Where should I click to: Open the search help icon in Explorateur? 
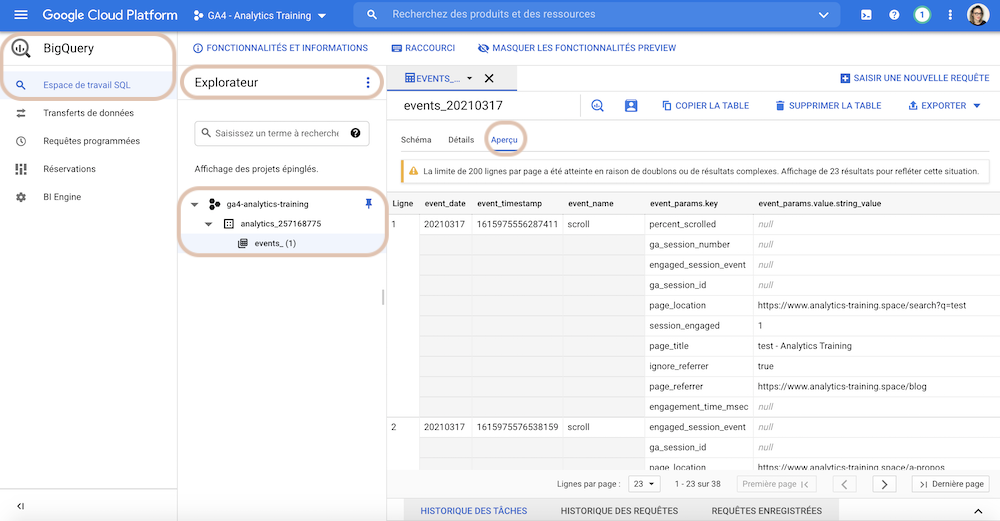click(355, 133)
